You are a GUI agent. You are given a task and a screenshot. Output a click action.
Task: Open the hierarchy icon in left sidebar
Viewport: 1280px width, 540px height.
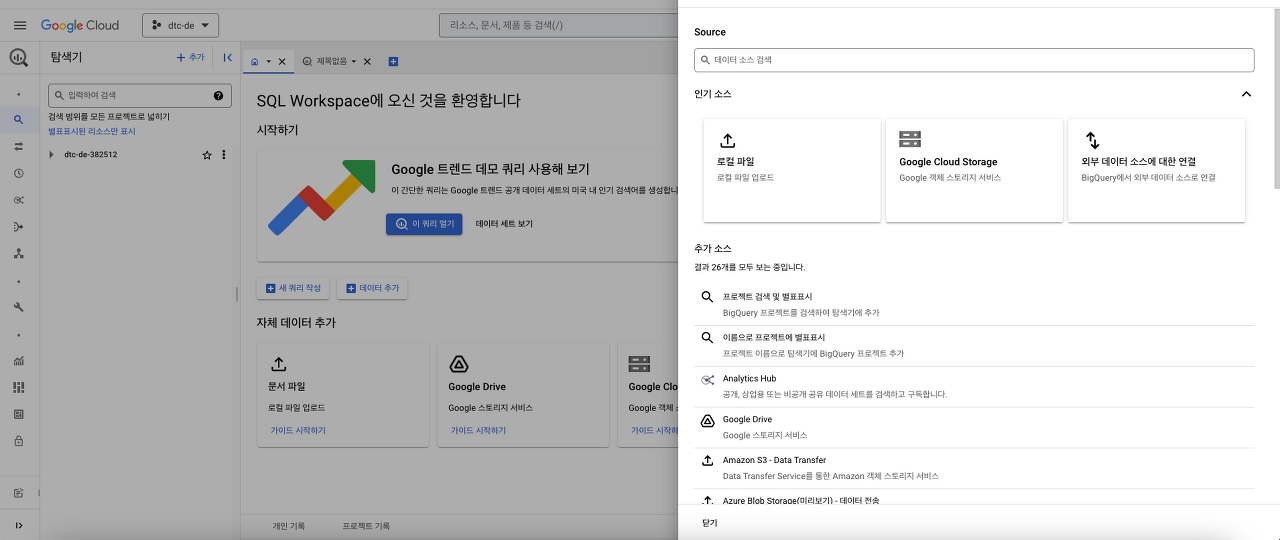coord(19,254)
